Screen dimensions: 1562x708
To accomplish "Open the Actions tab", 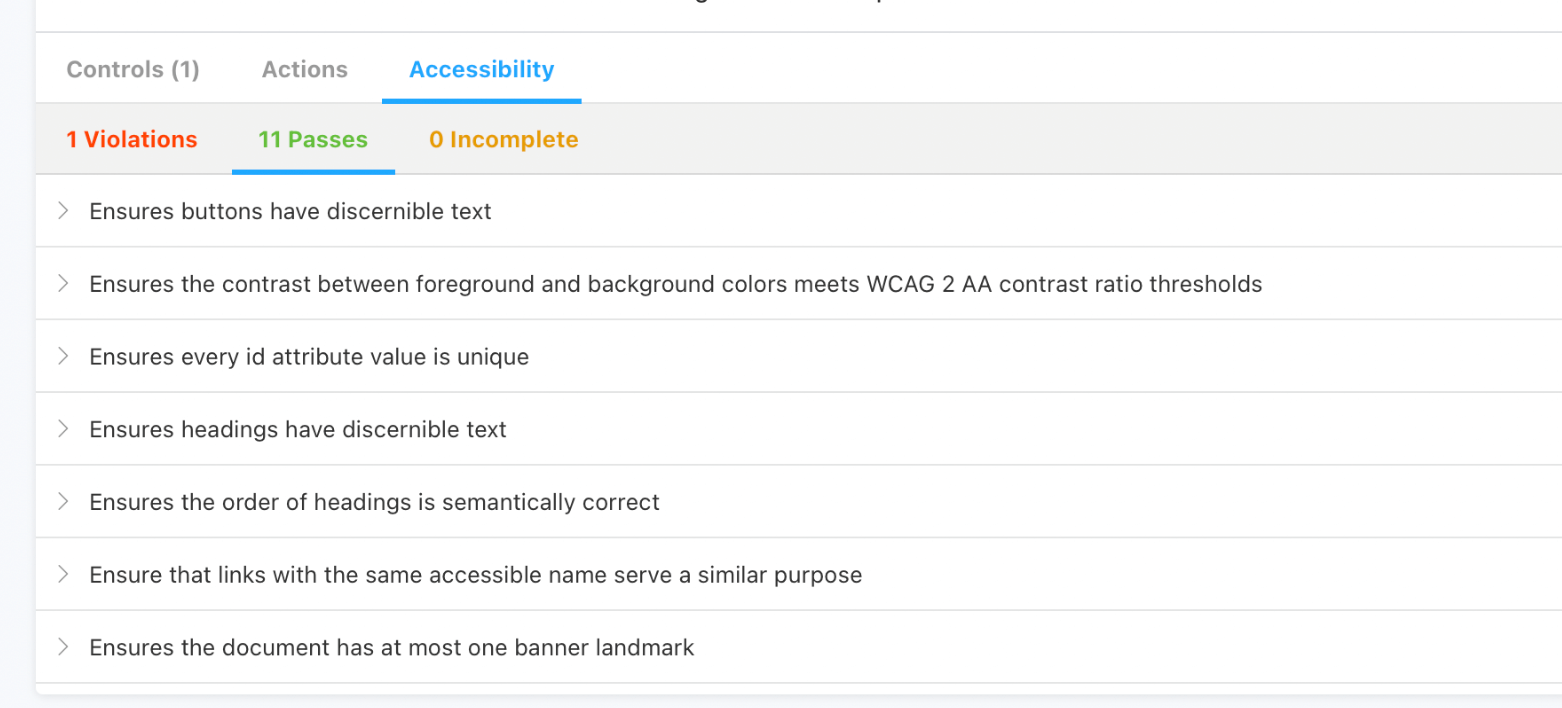I will [305, 70].
